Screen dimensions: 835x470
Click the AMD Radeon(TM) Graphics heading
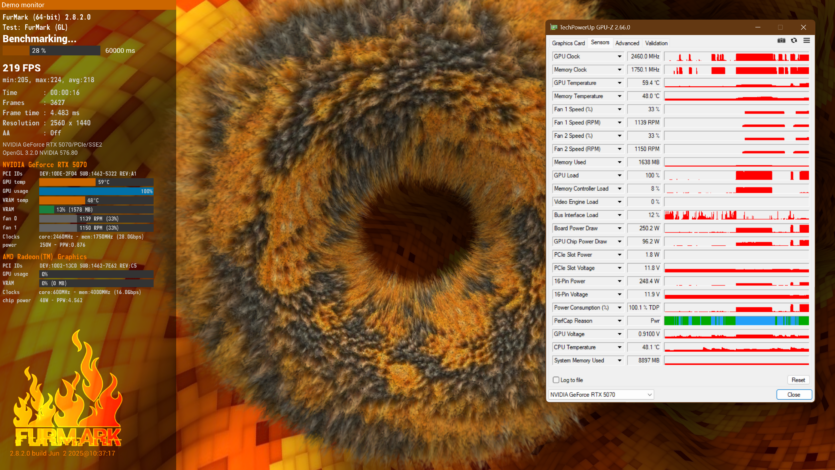44,257
